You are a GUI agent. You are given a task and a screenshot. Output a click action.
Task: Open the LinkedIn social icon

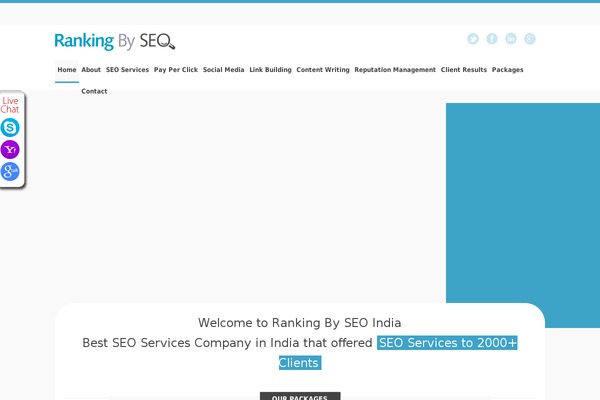[x=511, y=39]
